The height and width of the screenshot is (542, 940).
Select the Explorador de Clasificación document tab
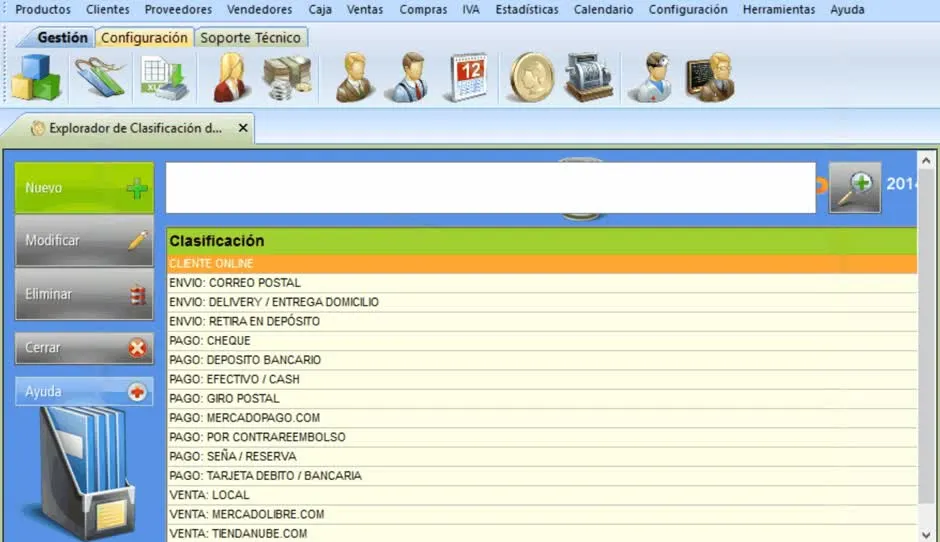(135, 128)
